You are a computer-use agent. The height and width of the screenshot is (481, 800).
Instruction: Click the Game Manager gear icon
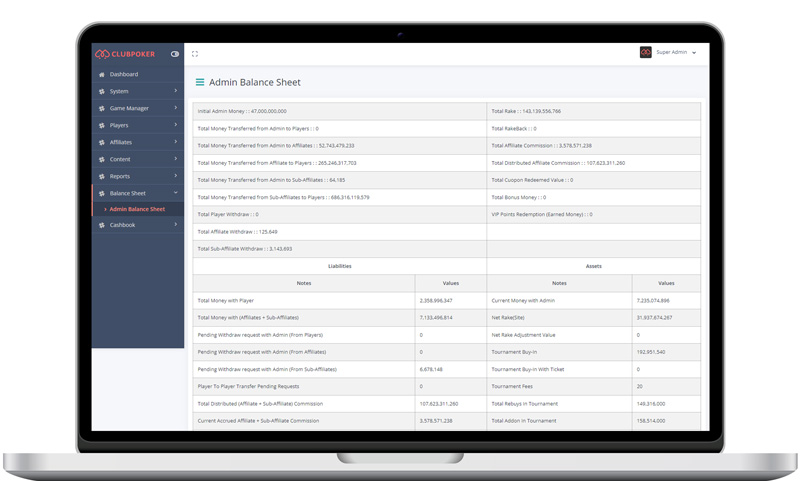102,108
